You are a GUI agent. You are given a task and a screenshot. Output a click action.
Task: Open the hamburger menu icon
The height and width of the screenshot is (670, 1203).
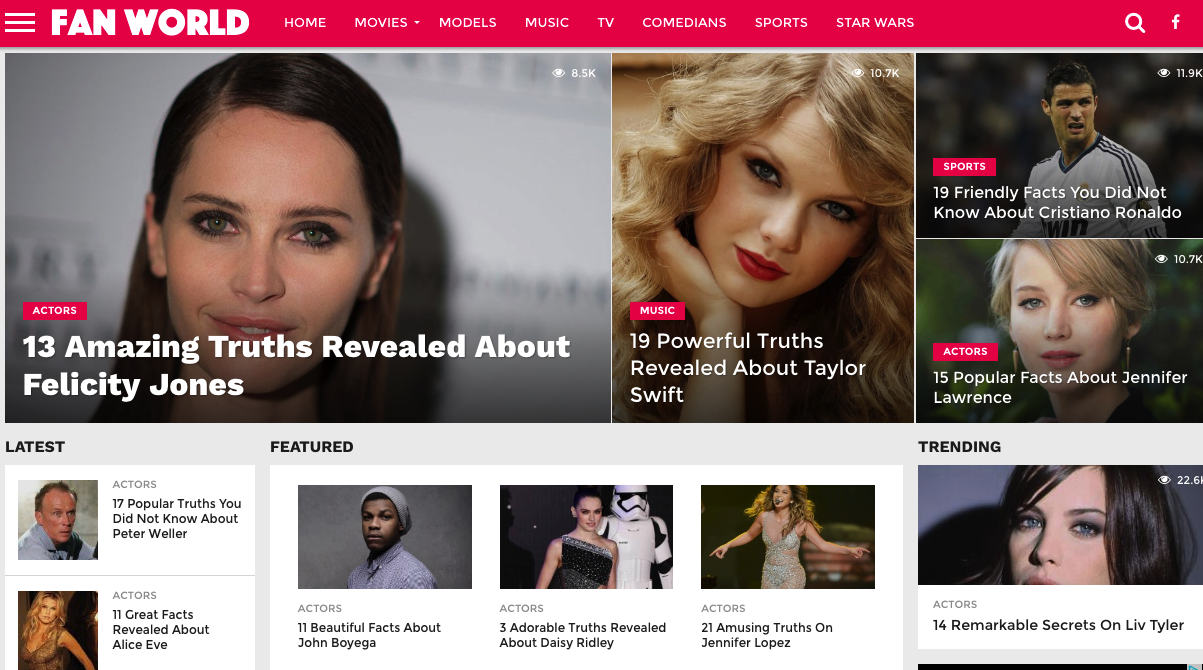(x=20, y=22)
